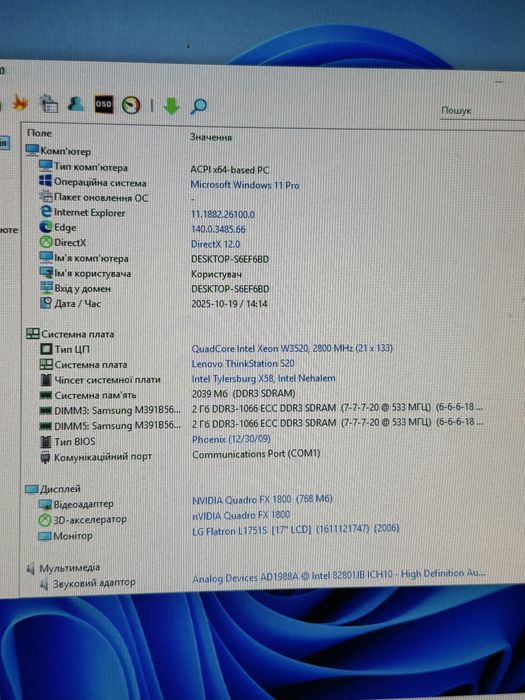Select the Комп'ютер section header
The height and width of the screenshot is (700, 525).
[58, 151]
